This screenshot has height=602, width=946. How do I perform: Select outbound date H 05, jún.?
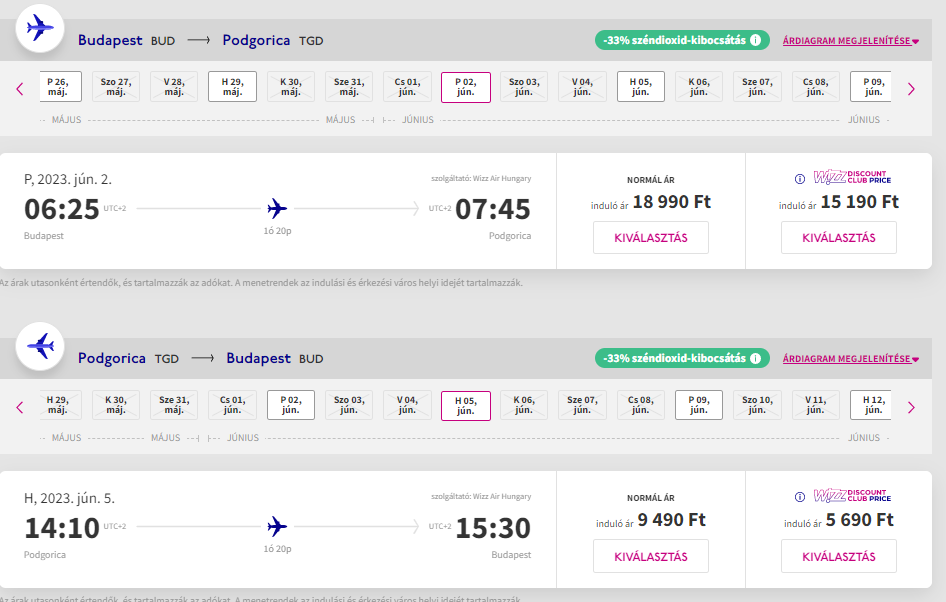[x=641, y=87]
